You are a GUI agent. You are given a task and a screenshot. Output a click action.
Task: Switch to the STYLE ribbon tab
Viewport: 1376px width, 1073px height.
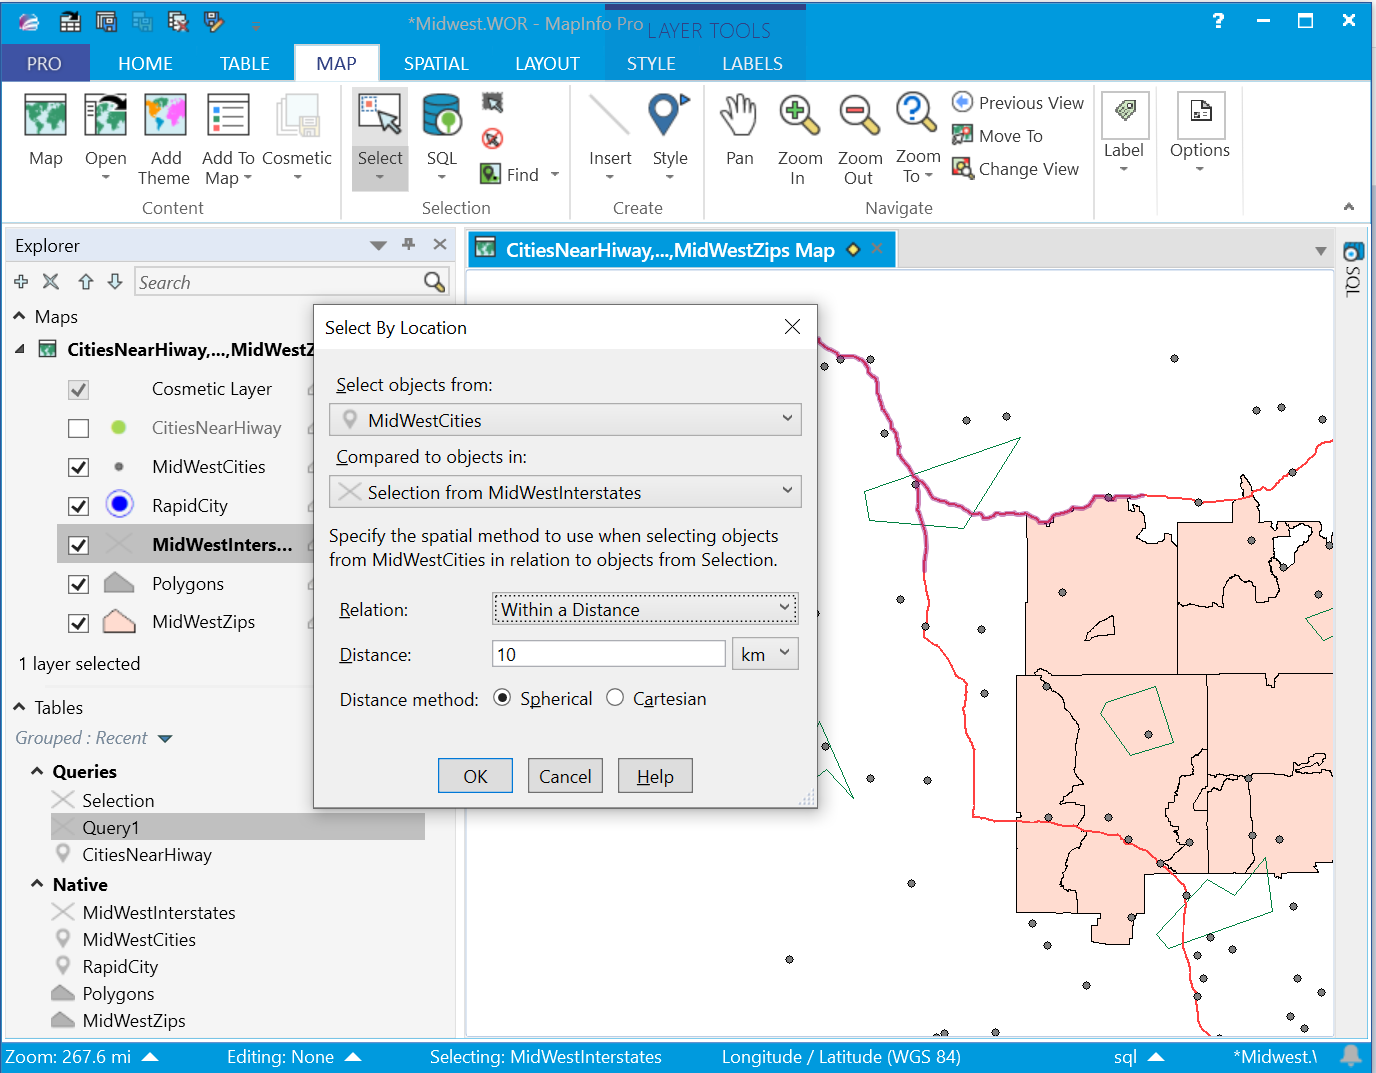(x=651, y=63)
